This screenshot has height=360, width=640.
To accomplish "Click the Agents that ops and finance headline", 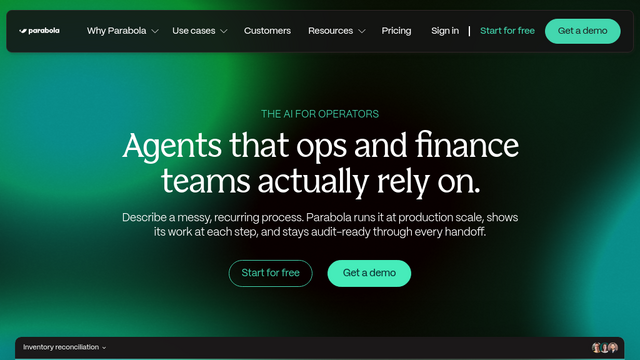I will (x=320, y=163).
